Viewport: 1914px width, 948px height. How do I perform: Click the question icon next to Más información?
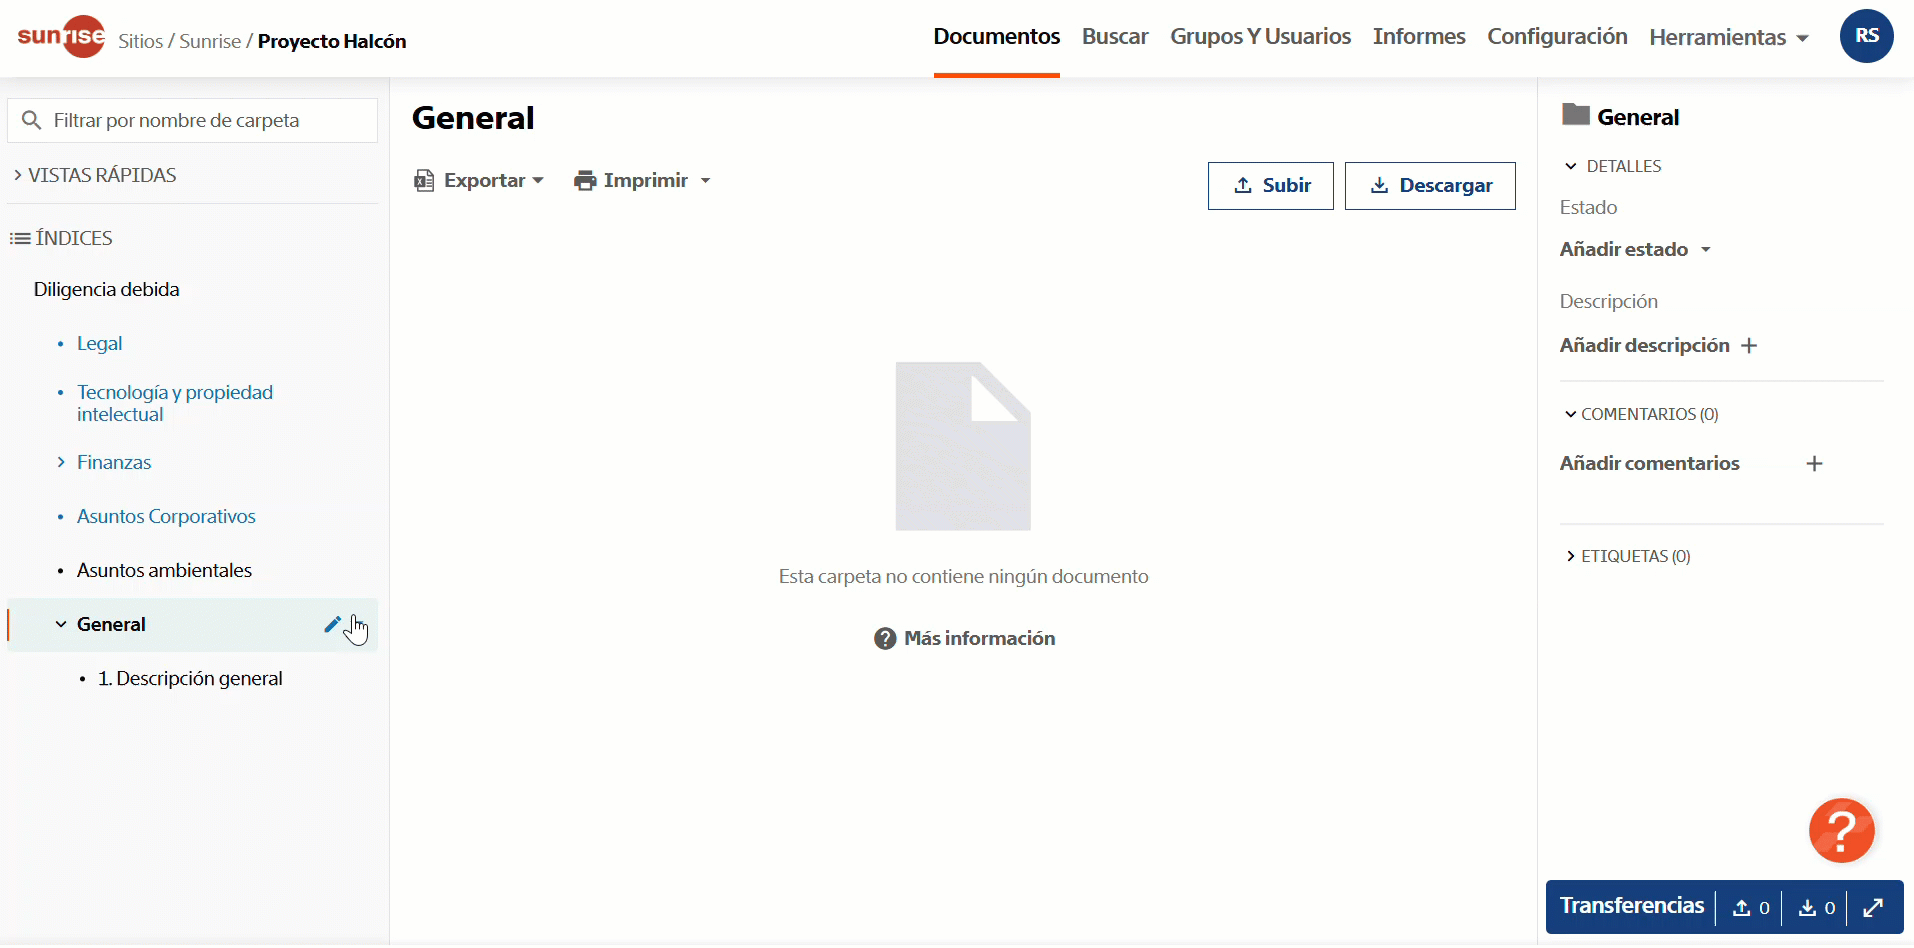(x=885, y=639)
